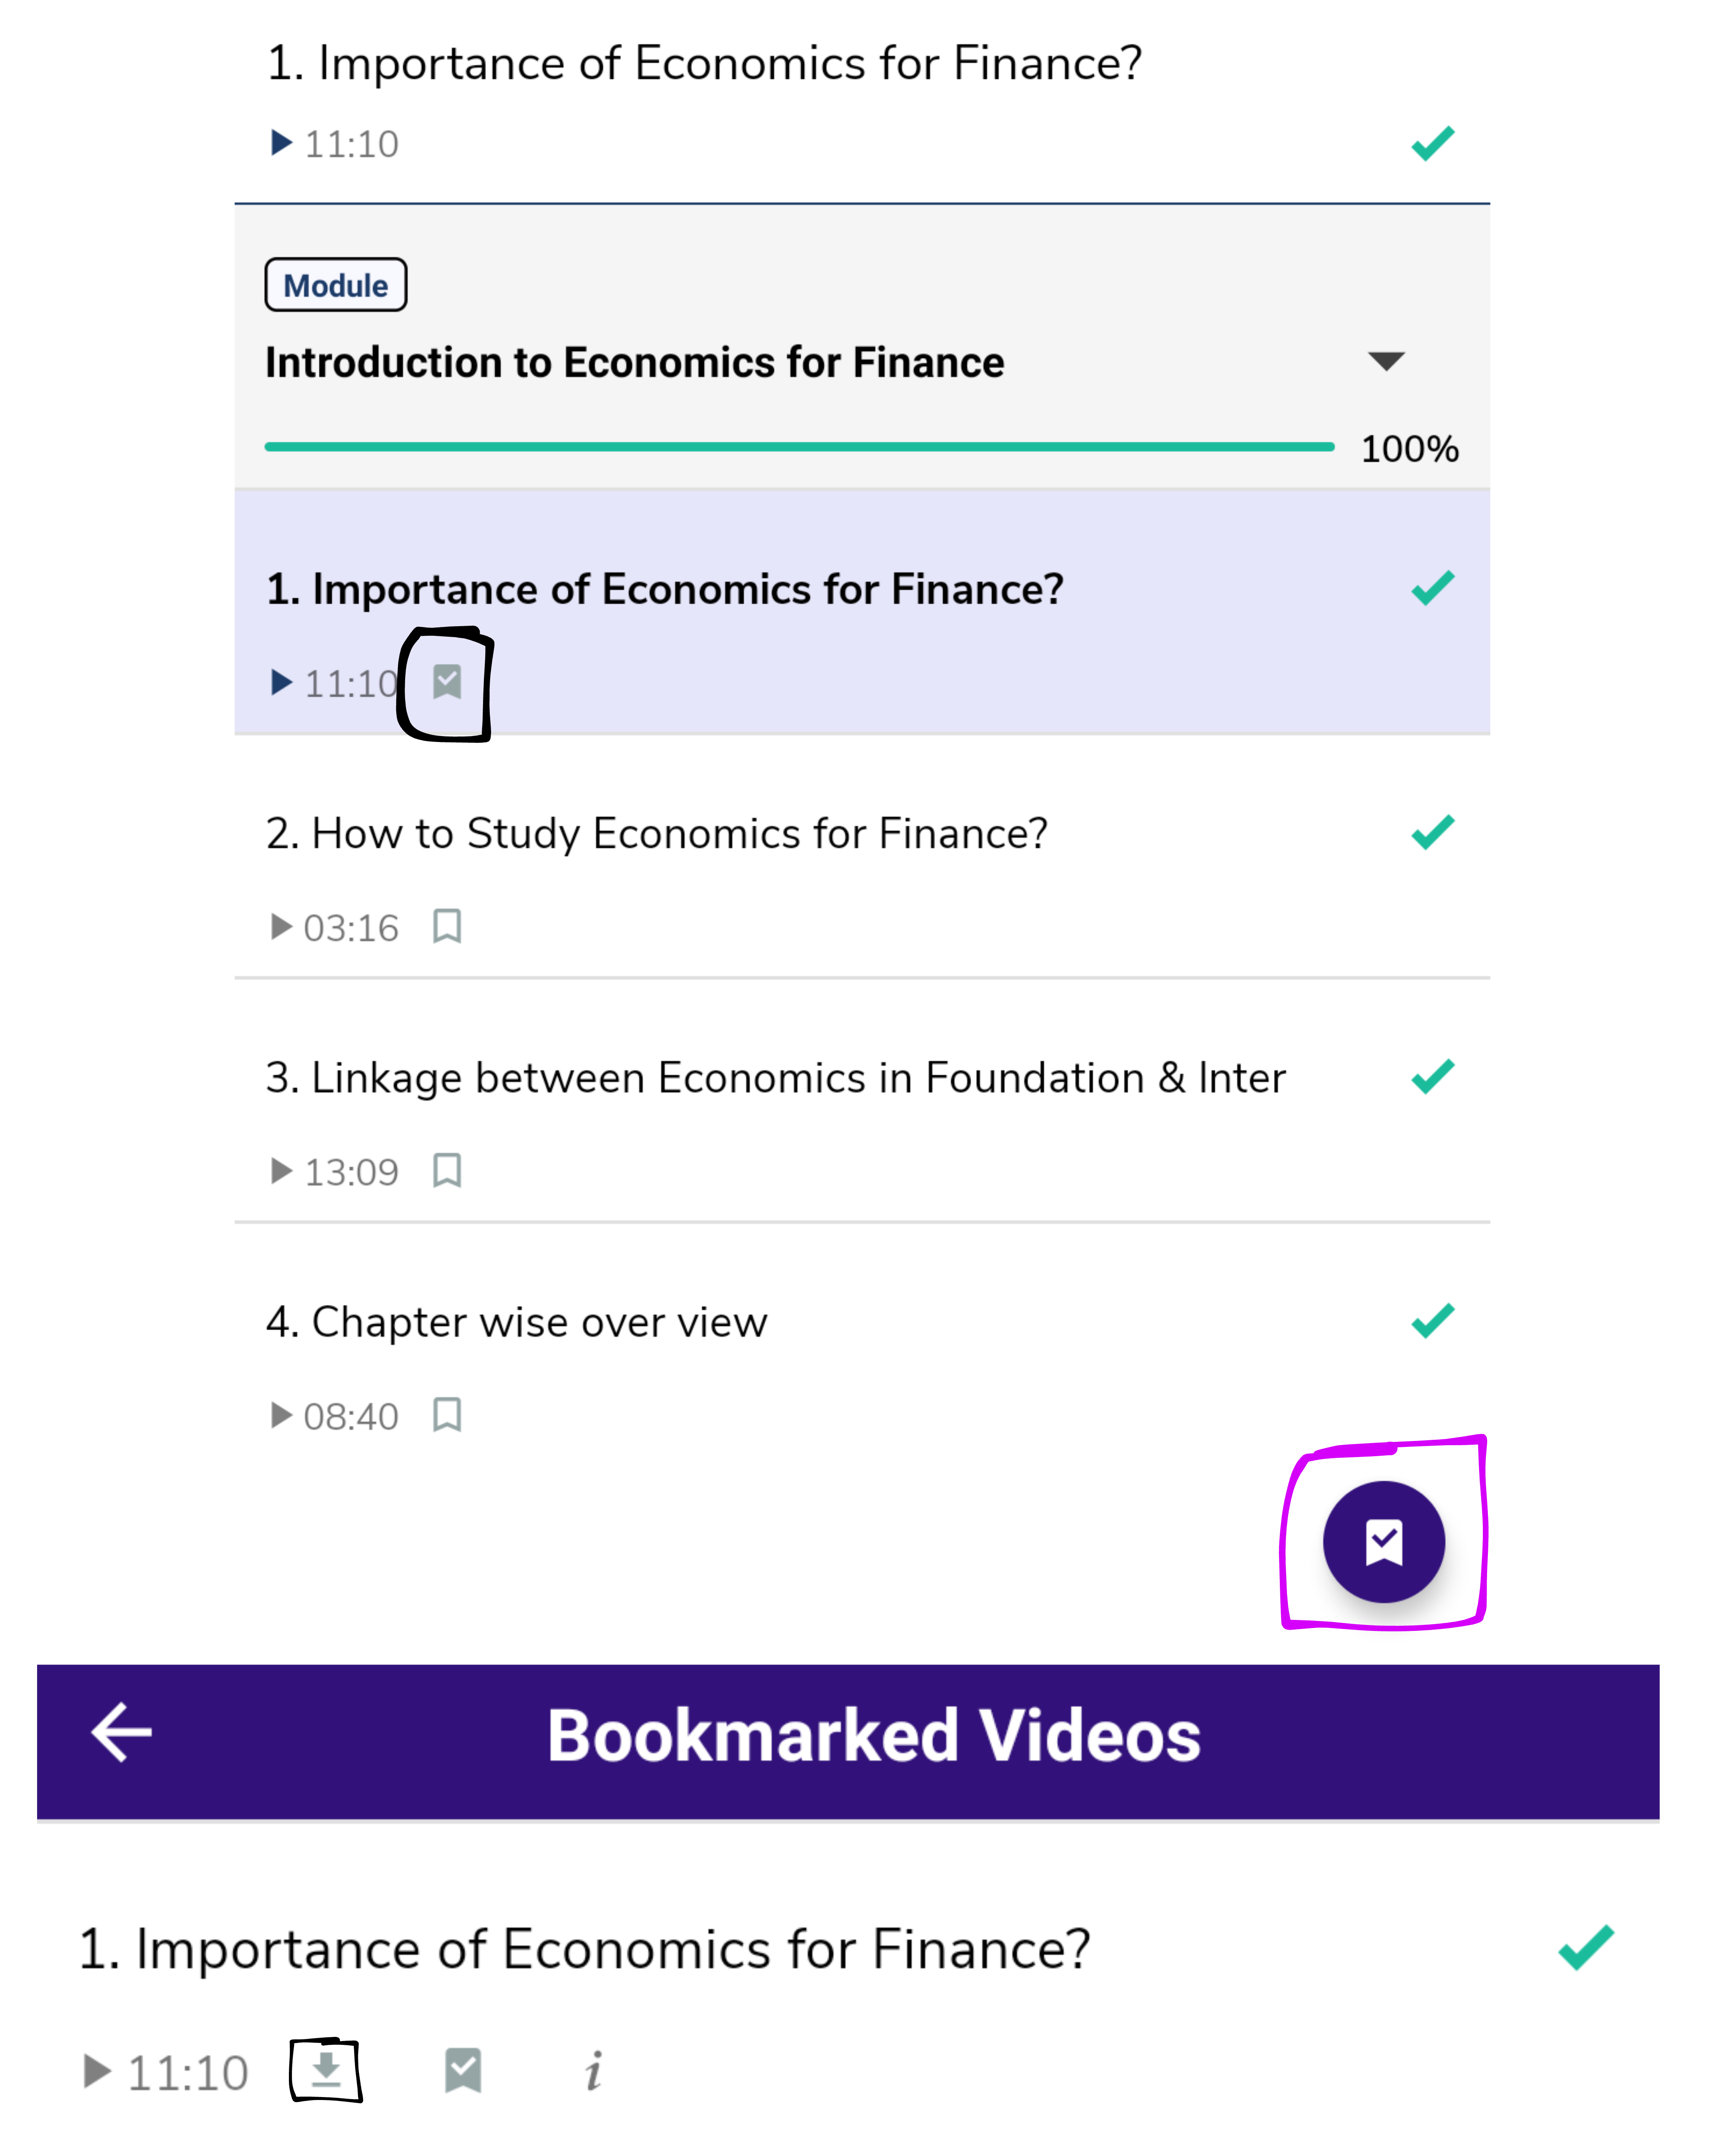Show info for bookmarked video
Image resolution: width=1725 pixels, height=2156 pixels.
coord(593,2070)
